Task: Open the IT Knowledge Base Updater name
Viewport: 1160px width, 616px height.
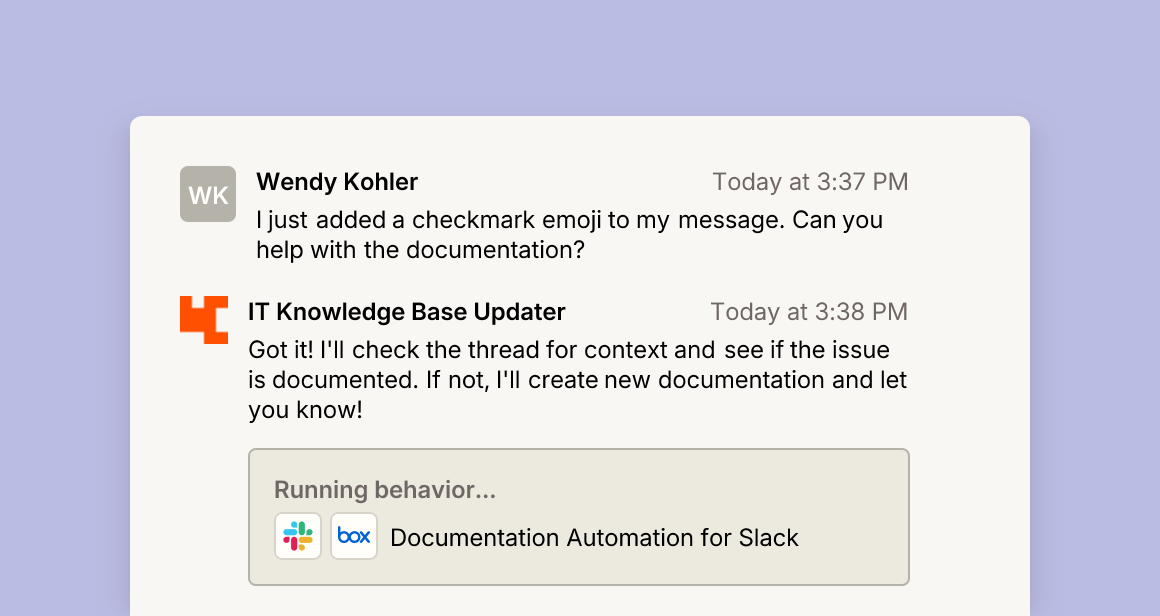Action: 406,312
